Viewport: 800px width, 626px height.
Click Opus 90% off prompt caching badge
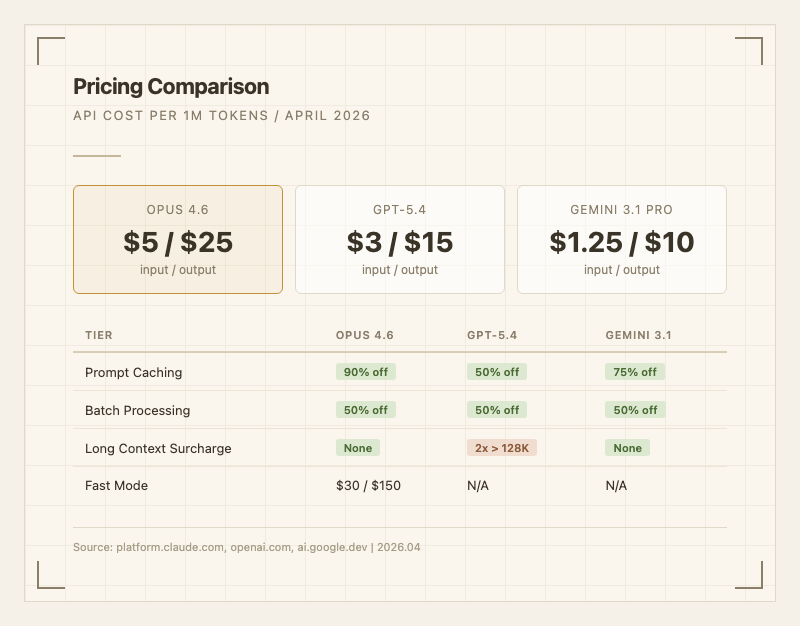pos(366,372)
